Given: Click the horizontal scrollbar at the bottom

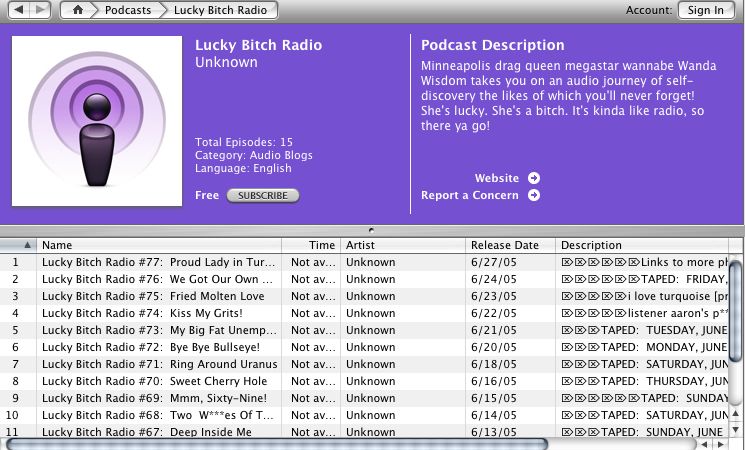Looking at the screenshot, I should [277, 445].
